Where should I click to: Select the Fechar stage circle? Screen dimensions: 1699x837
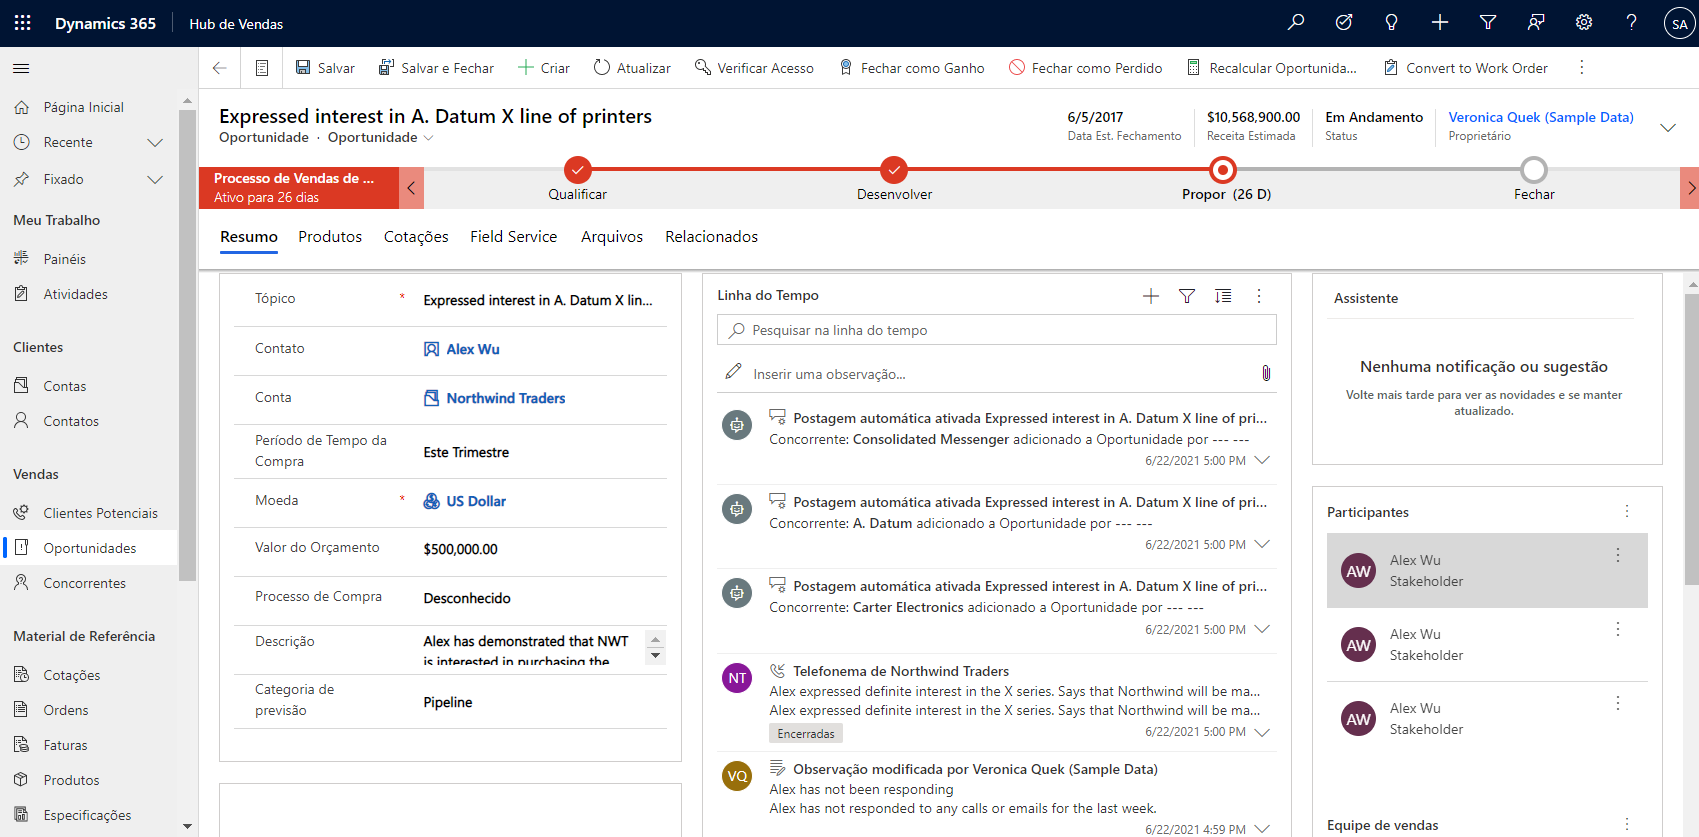[1533, 170]
